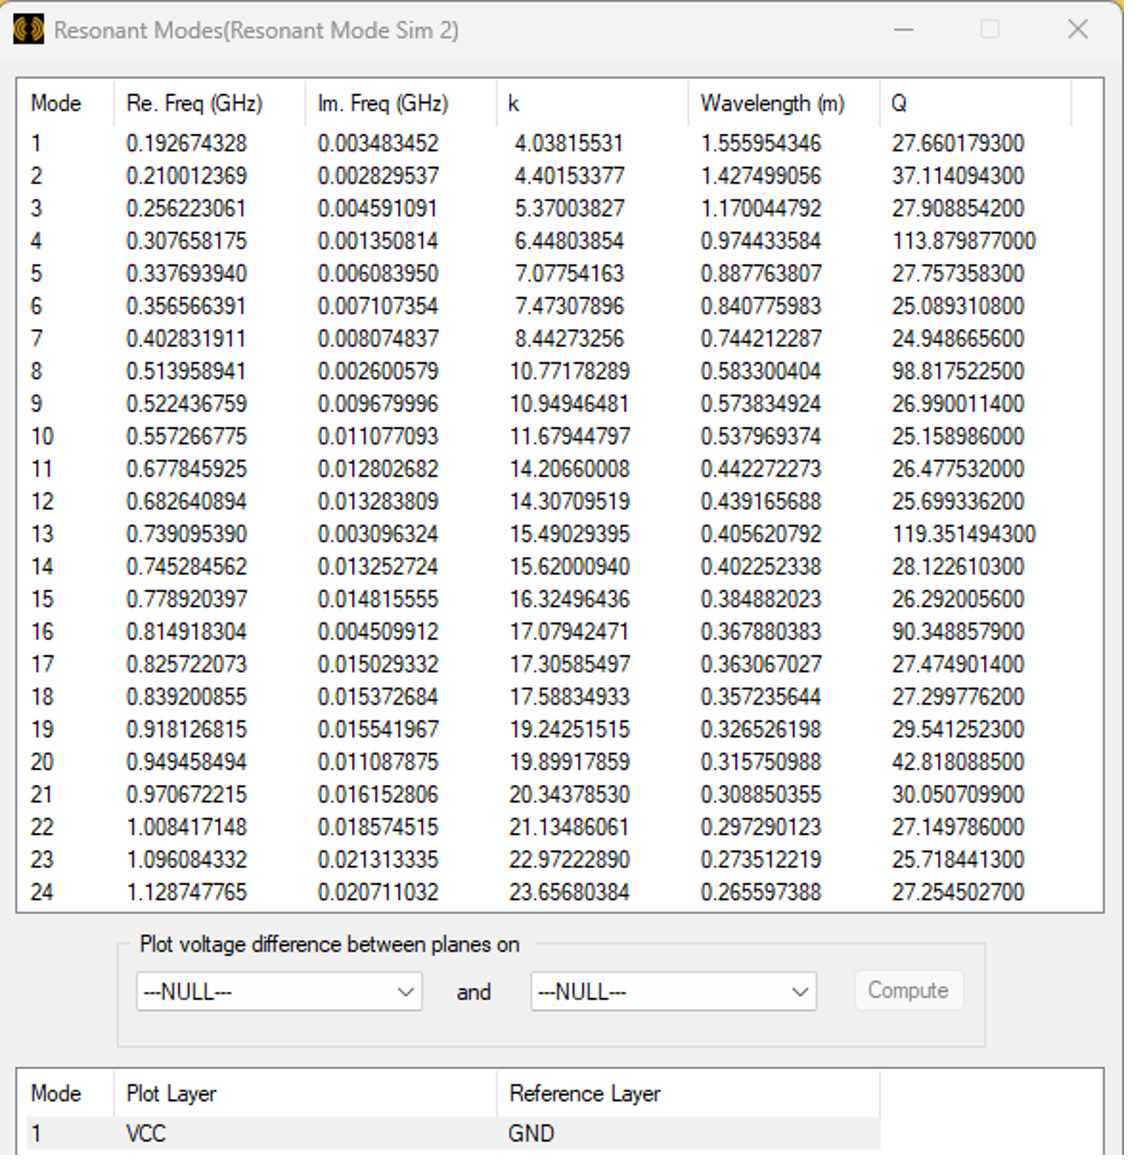Select mode 10 row with frequency 0.557266775
The image size is (1137, 1168).
point(548,436)
